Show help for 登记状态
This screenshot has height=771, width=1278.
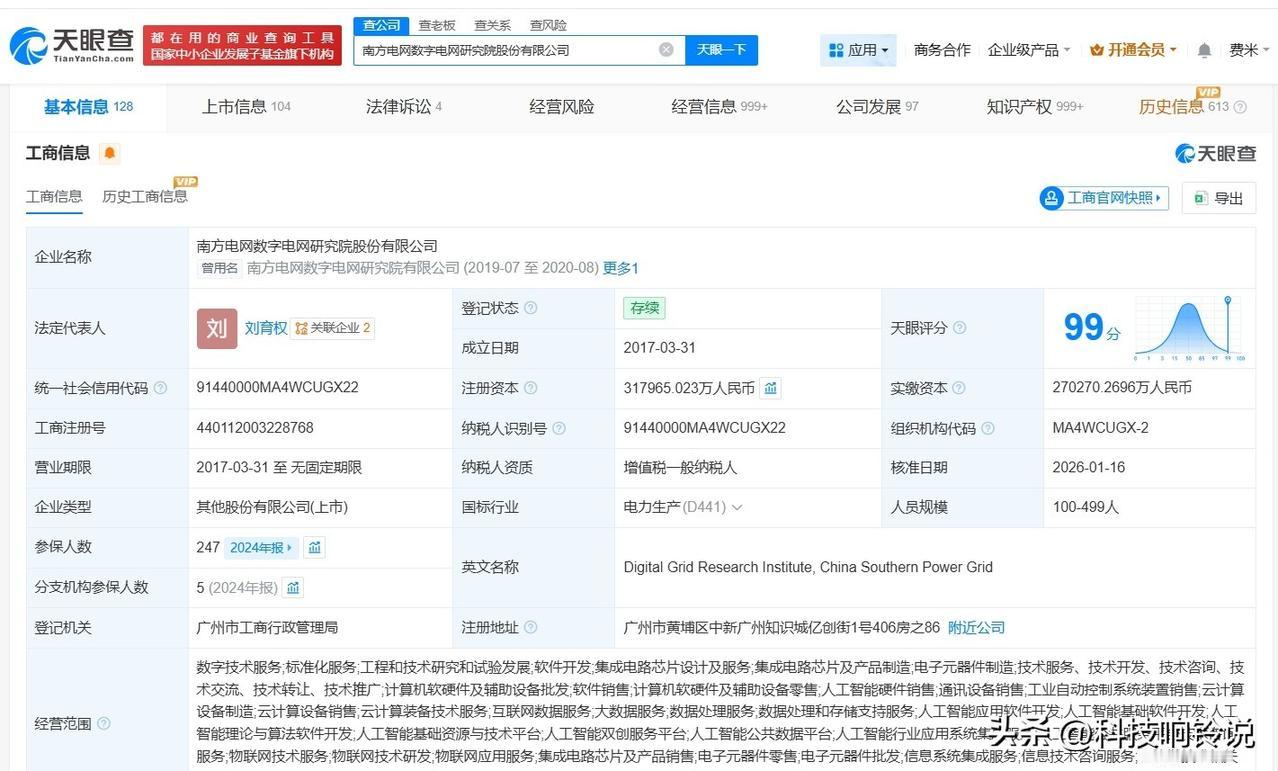531,308
